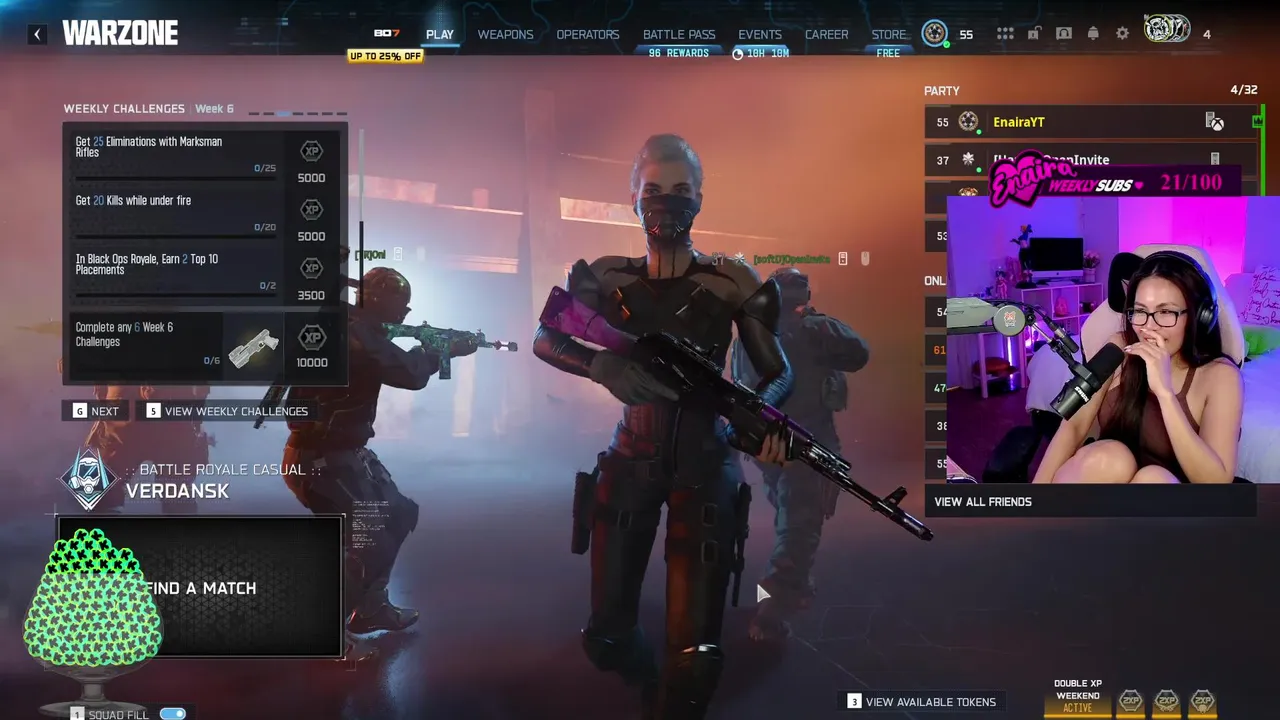Open the STORE tab
The image size is (1280, 720).
pos(889,34)
